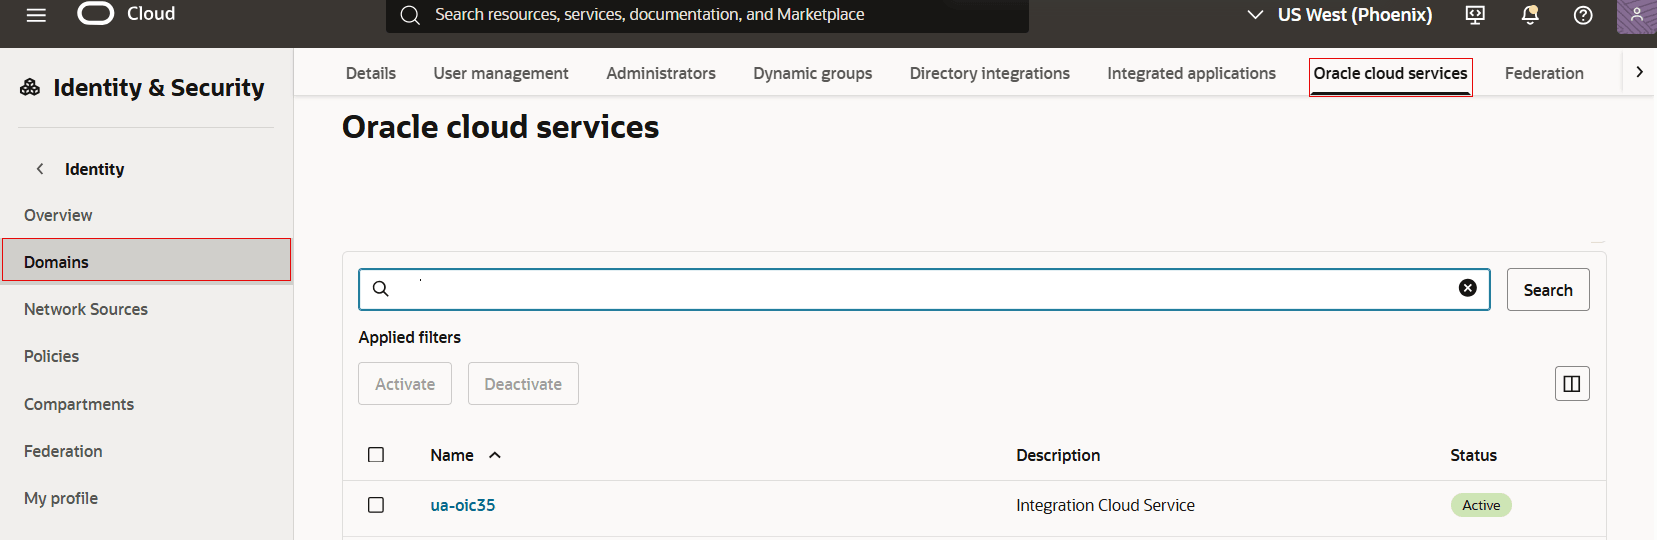Click the search magnifier icon in top bar
The height and width of the screenshot is (540, 1657).
[410, 15]
